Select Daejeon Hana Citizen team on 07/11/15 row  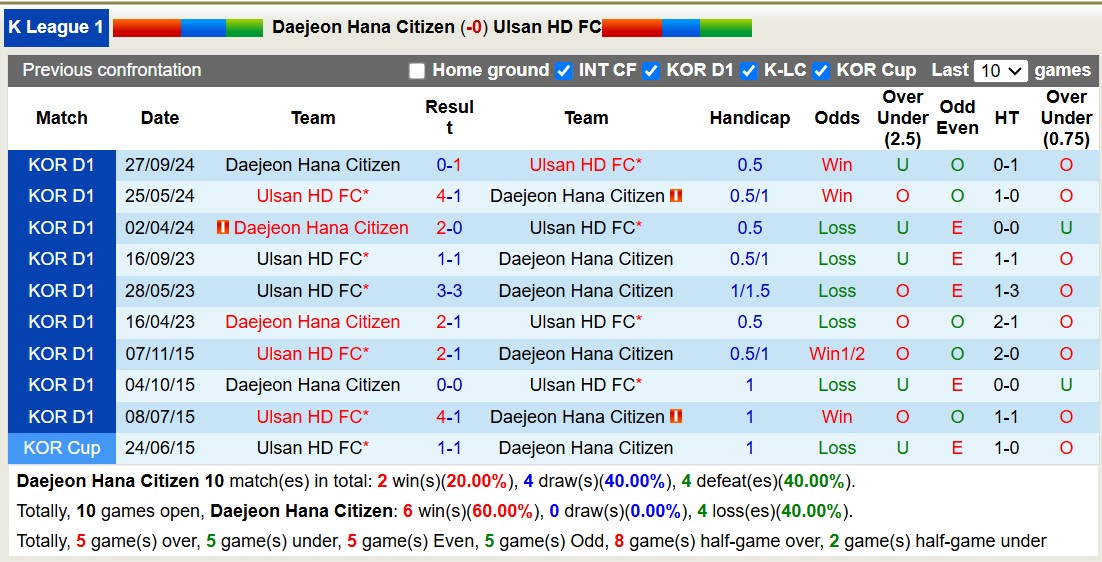point(585,353)
